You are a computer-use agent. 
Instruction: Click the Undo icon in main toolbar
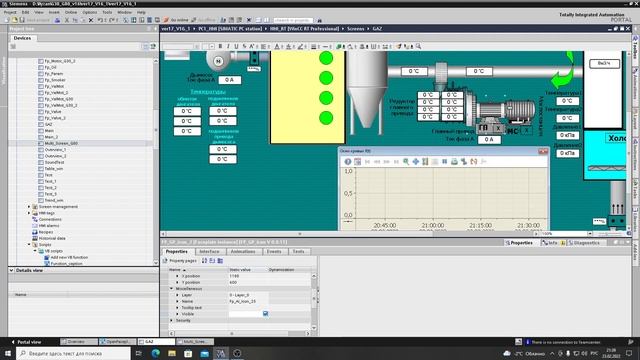[100, 20]
